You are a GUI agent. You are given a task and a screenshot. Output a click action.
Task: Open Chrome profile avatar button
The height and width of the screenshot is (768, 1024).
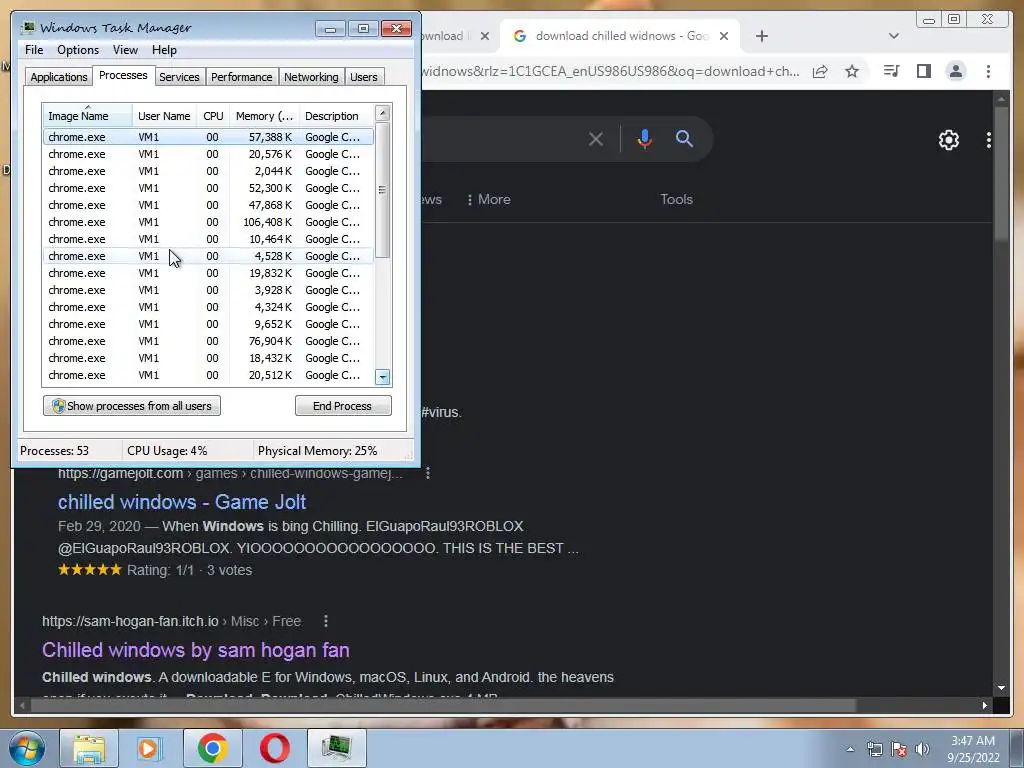[955, 71]
